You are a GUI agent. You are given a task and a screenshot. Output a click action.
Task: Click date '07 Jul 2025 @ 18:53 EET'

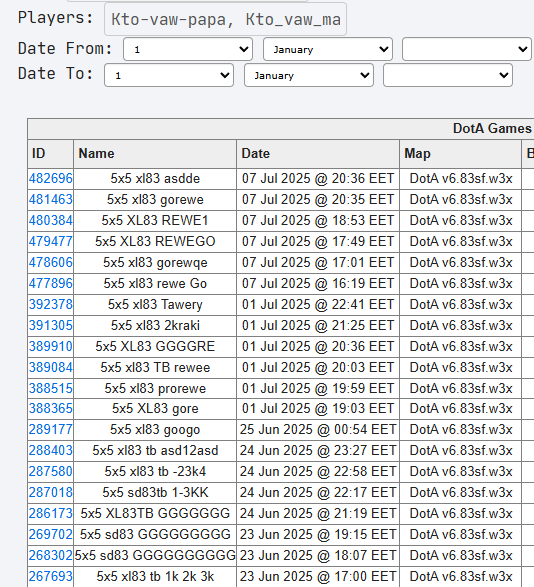pyautogui.click(x=318, y=220)
